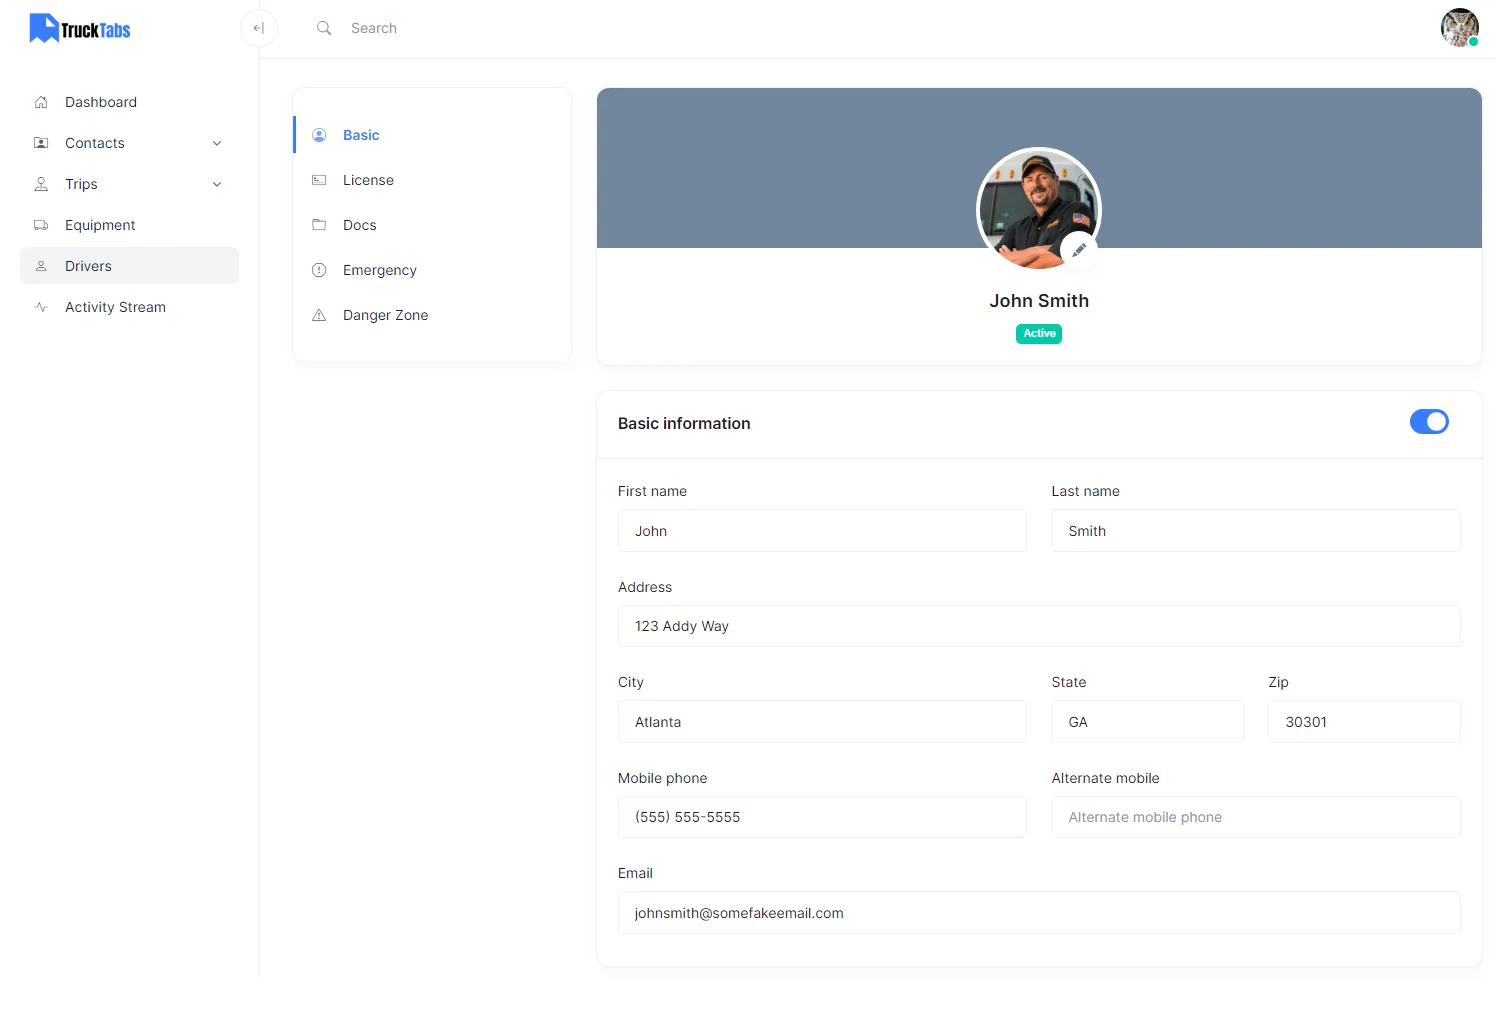Go to the Equipment page
The image size is (1496, 1010).
[129, 225]
